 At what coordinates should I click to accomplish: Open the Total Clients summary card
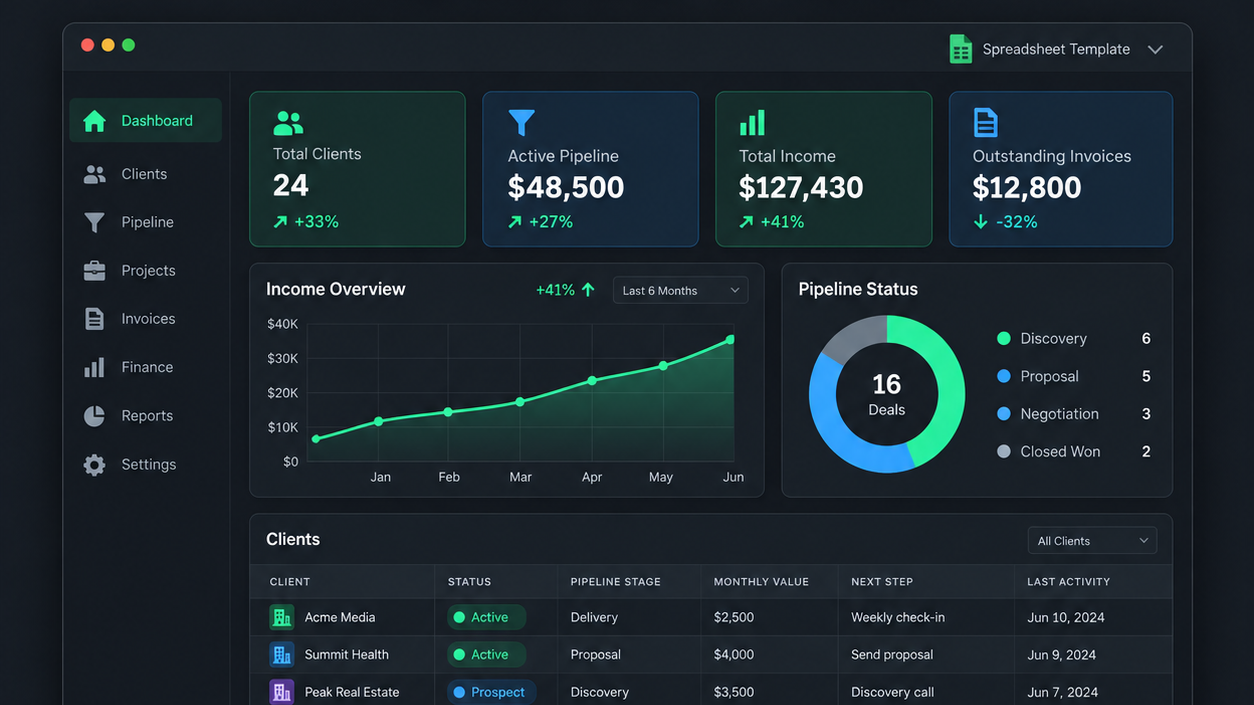[357, 169]
